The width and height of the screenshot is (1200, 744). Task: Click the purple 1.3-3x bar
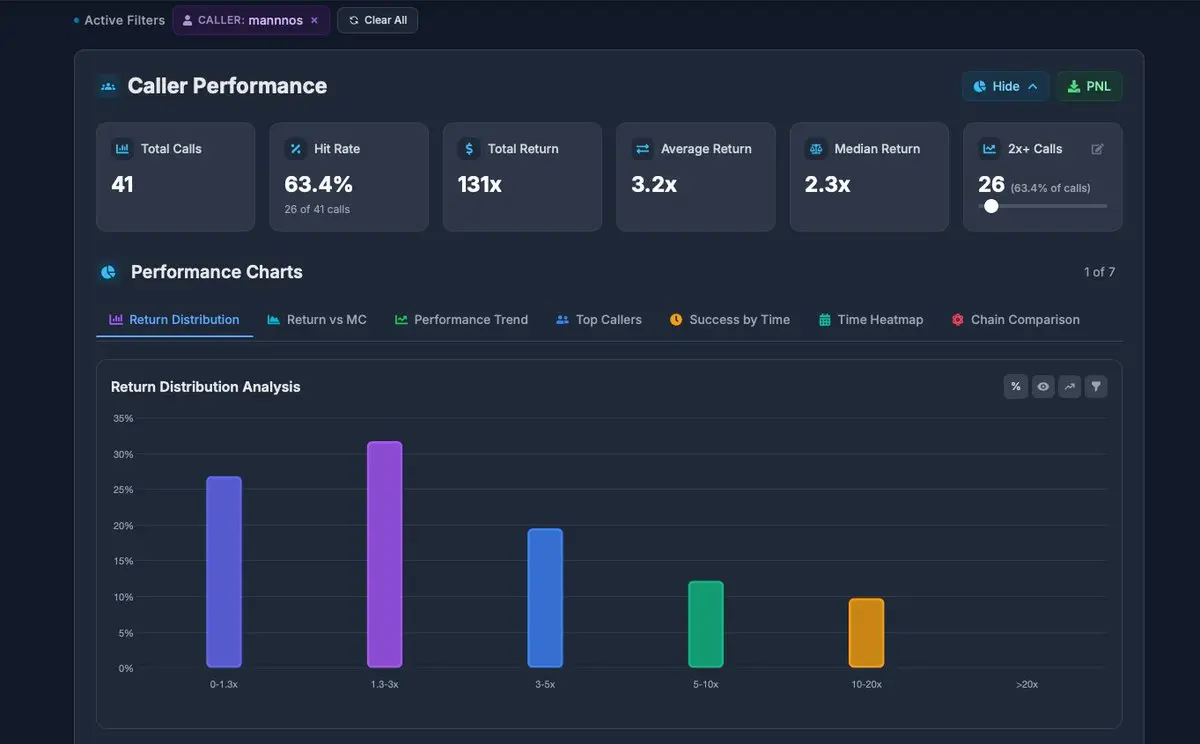click(384, 555)
